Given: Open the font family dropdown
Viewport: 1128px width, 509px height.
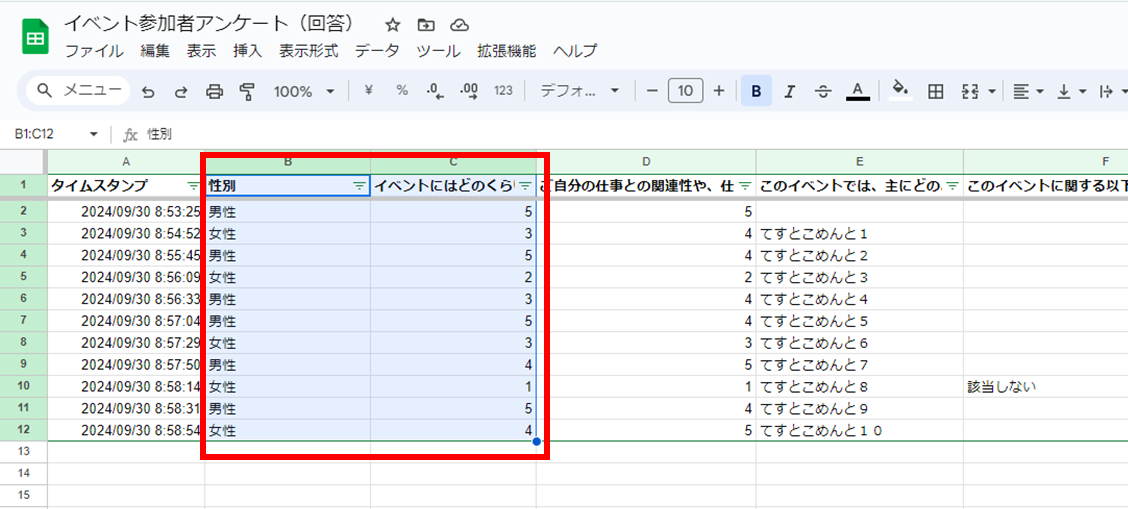Looking at the screenshot, I should 579,91.
